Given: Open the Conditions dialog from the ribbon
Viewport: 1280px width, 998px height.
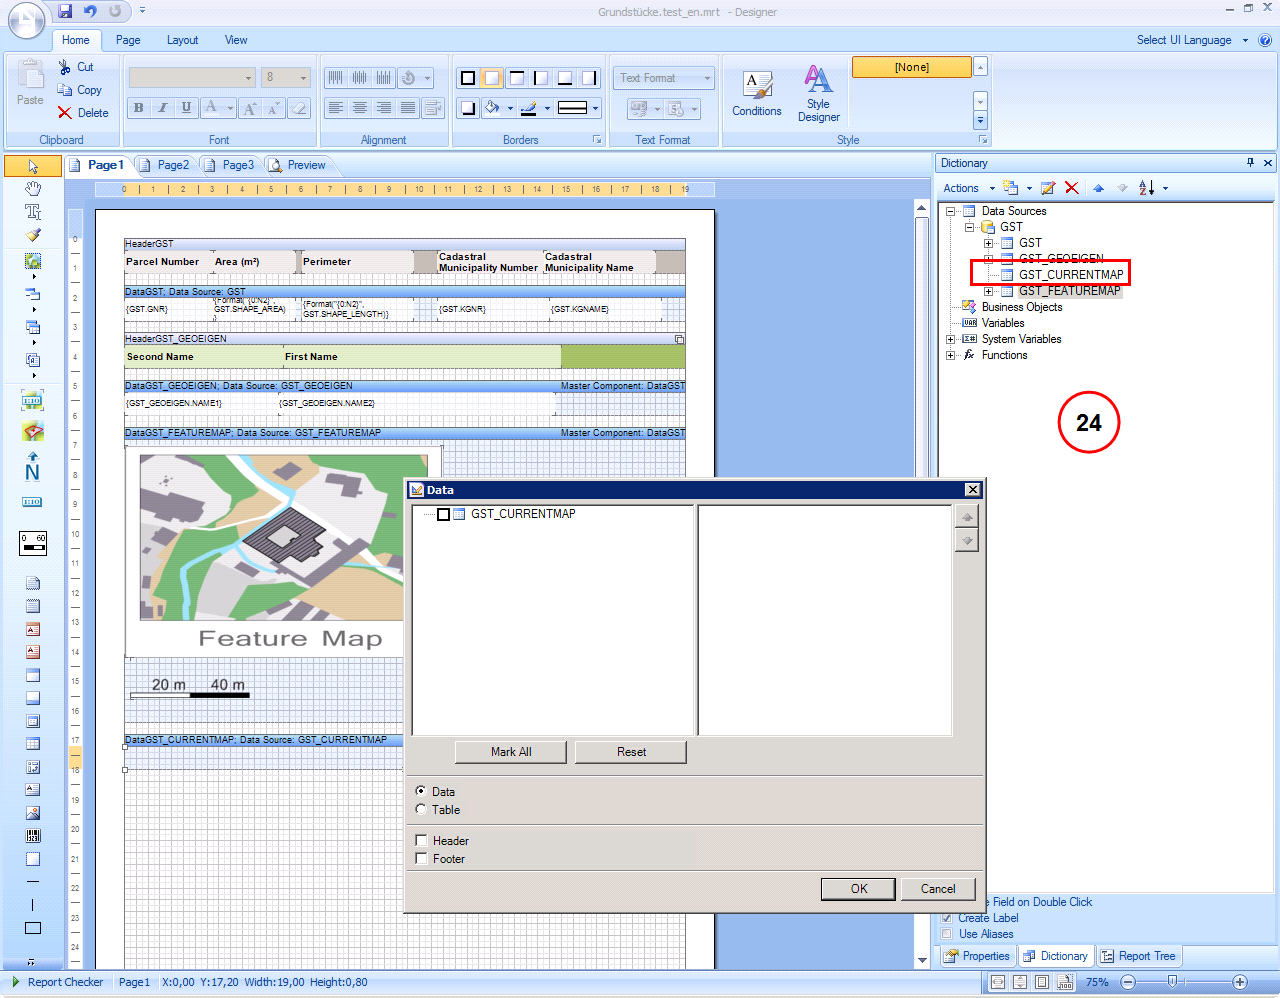Looking at the screenshot, I should click(x=756, y=92).
